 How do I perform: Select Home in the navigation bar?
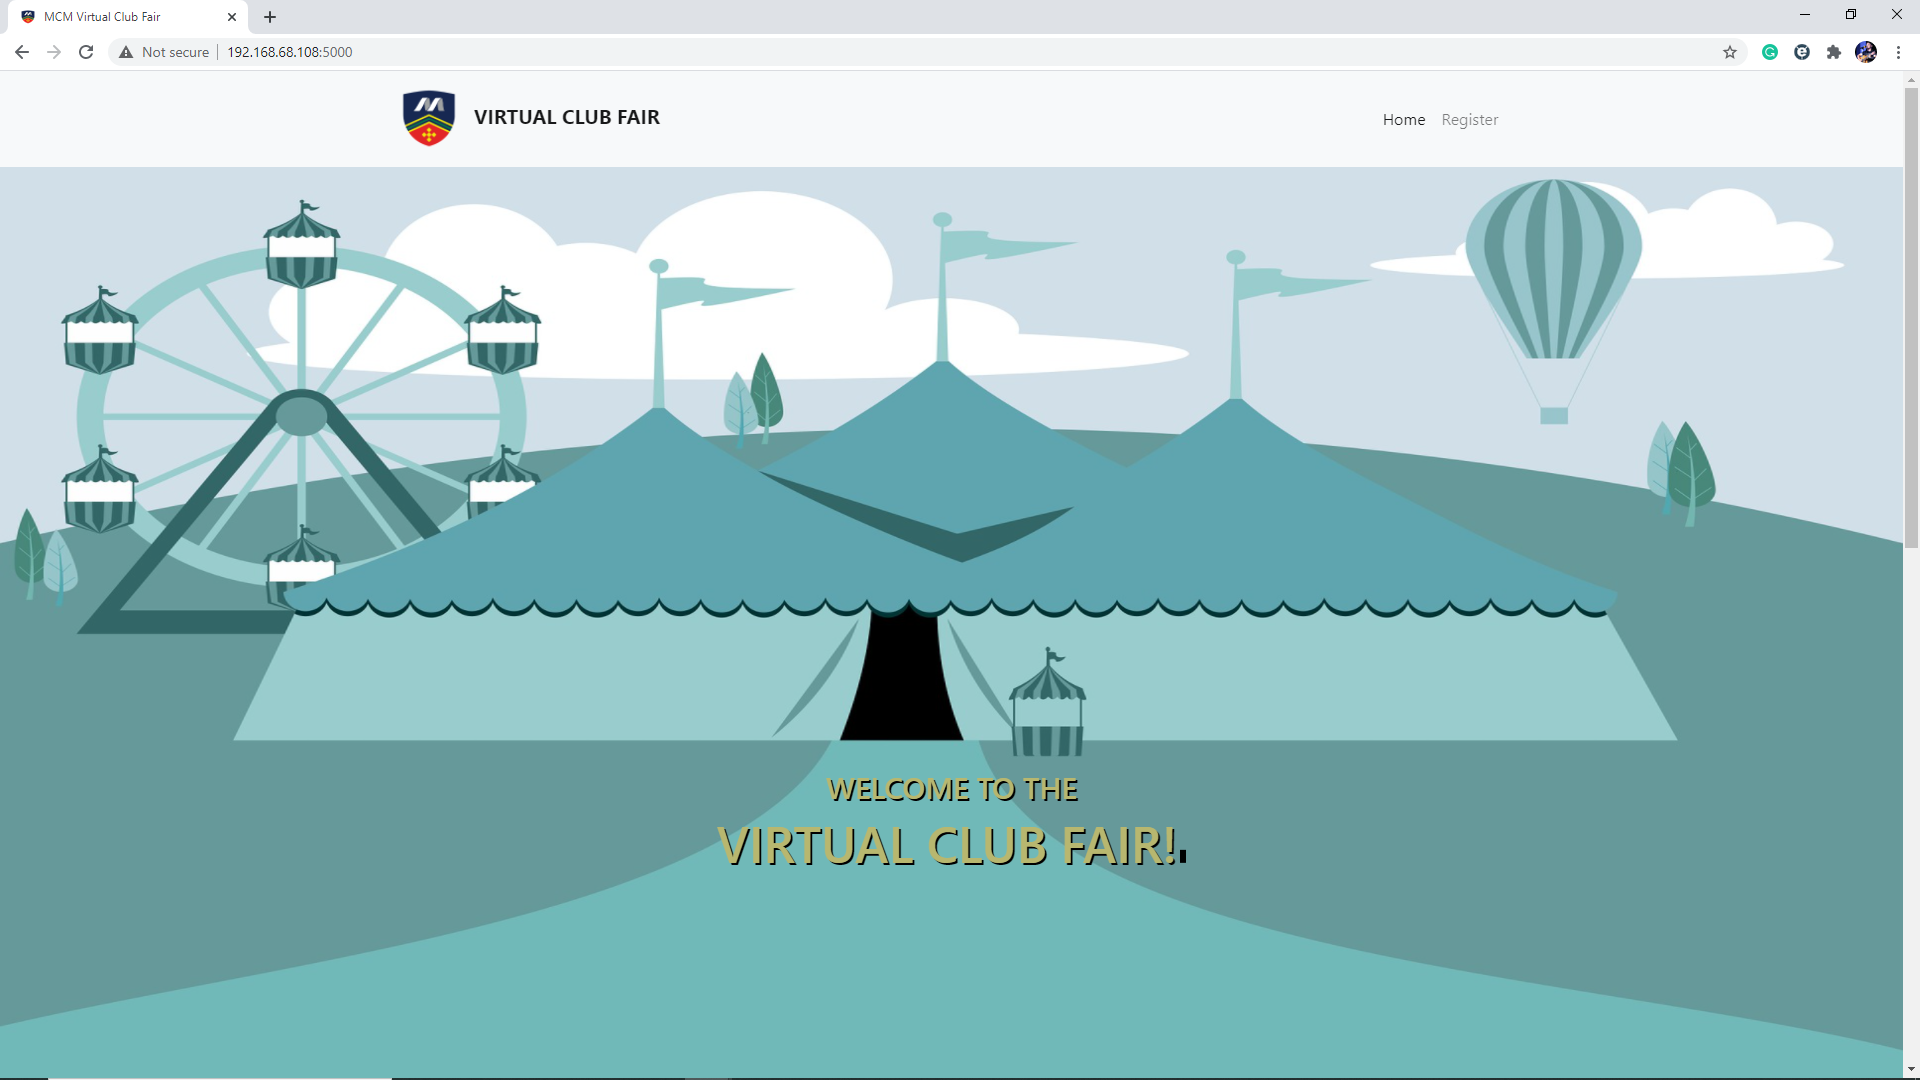(1403, 119)
